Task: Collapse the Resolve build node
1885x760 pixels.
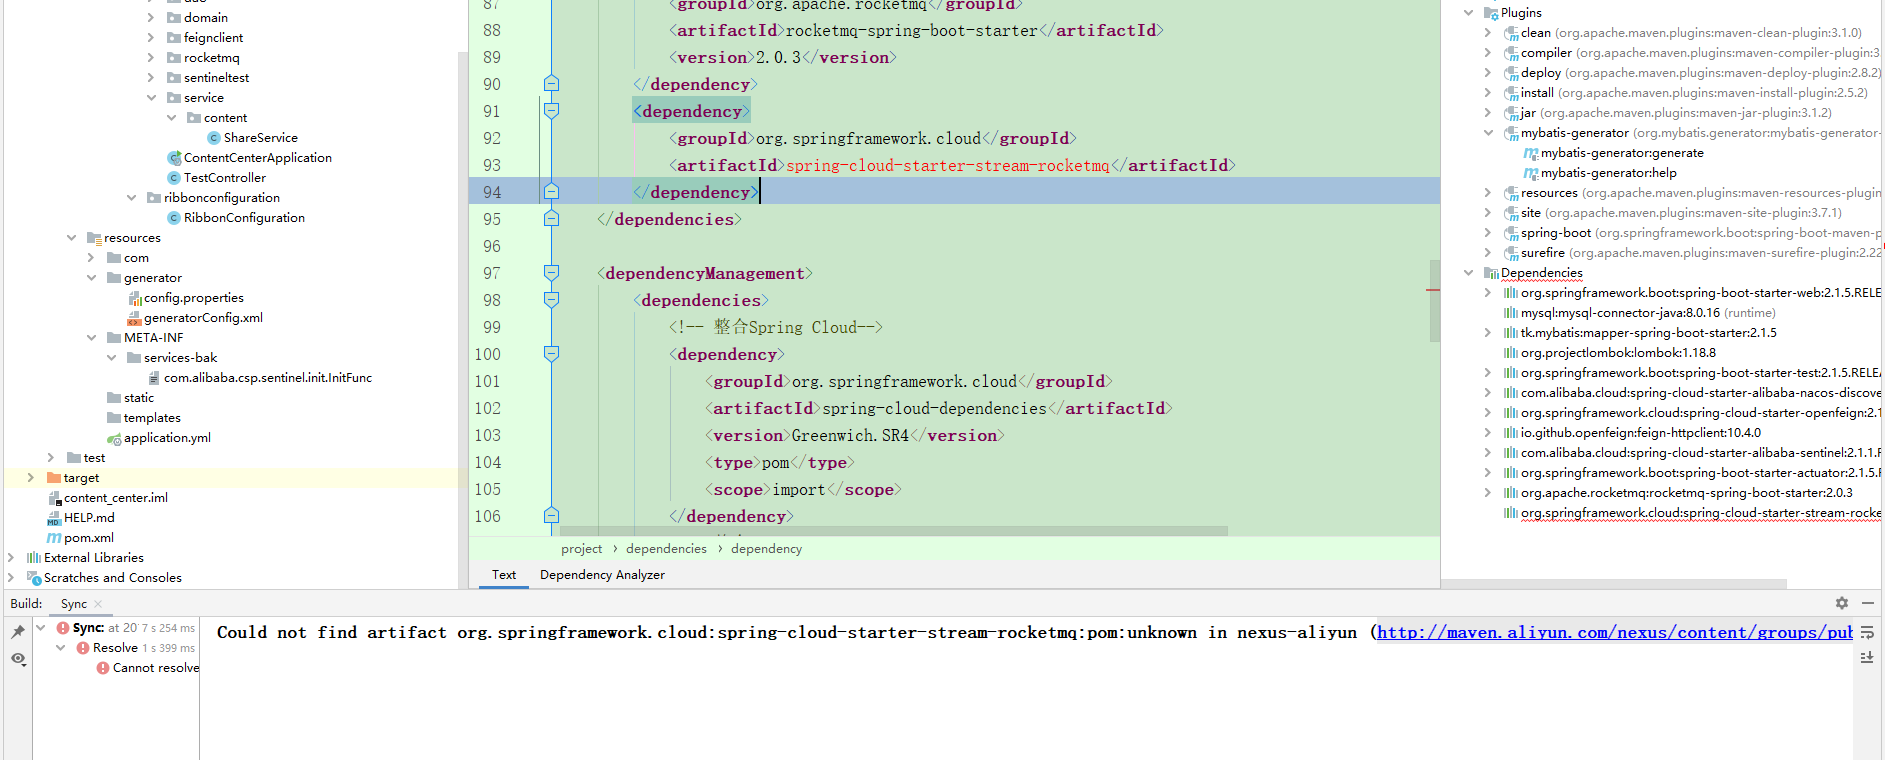Action: click(61, 648)
